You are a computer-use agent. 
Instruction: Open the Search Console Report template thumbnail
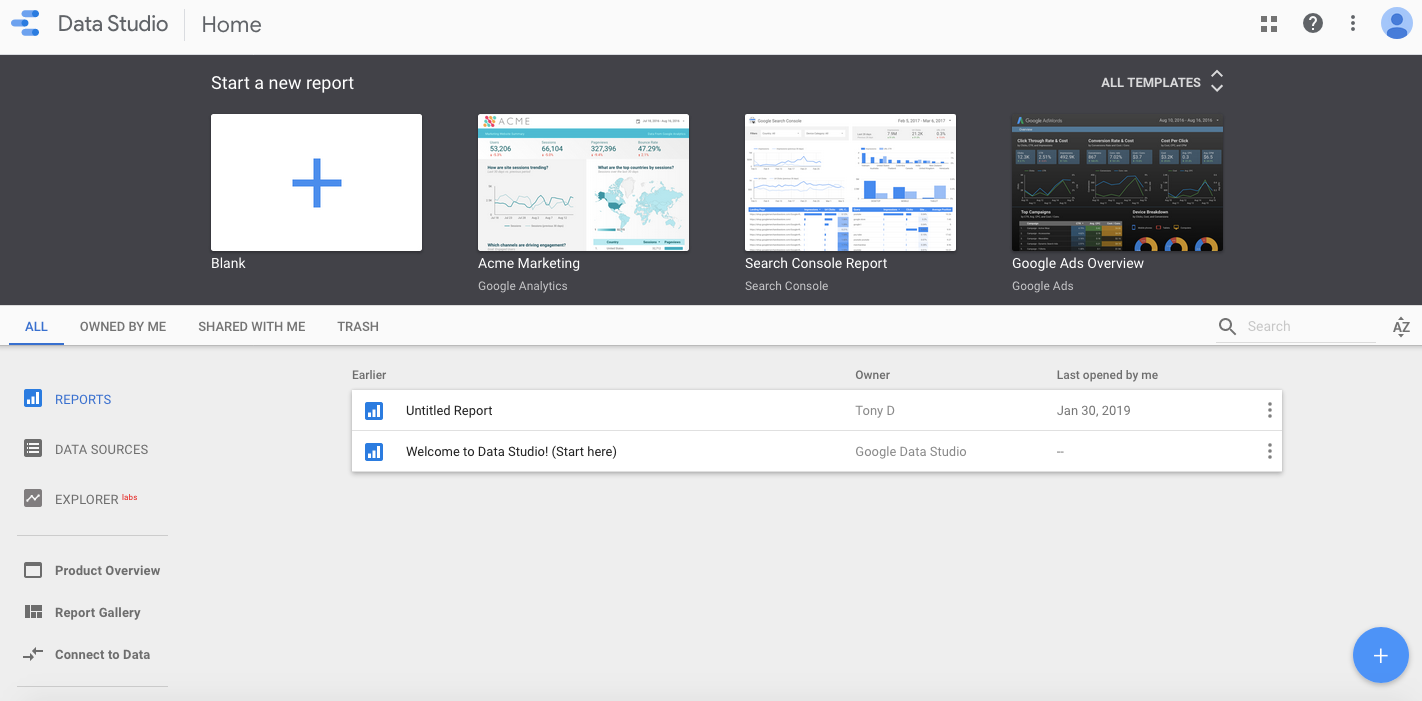[850, 182]
